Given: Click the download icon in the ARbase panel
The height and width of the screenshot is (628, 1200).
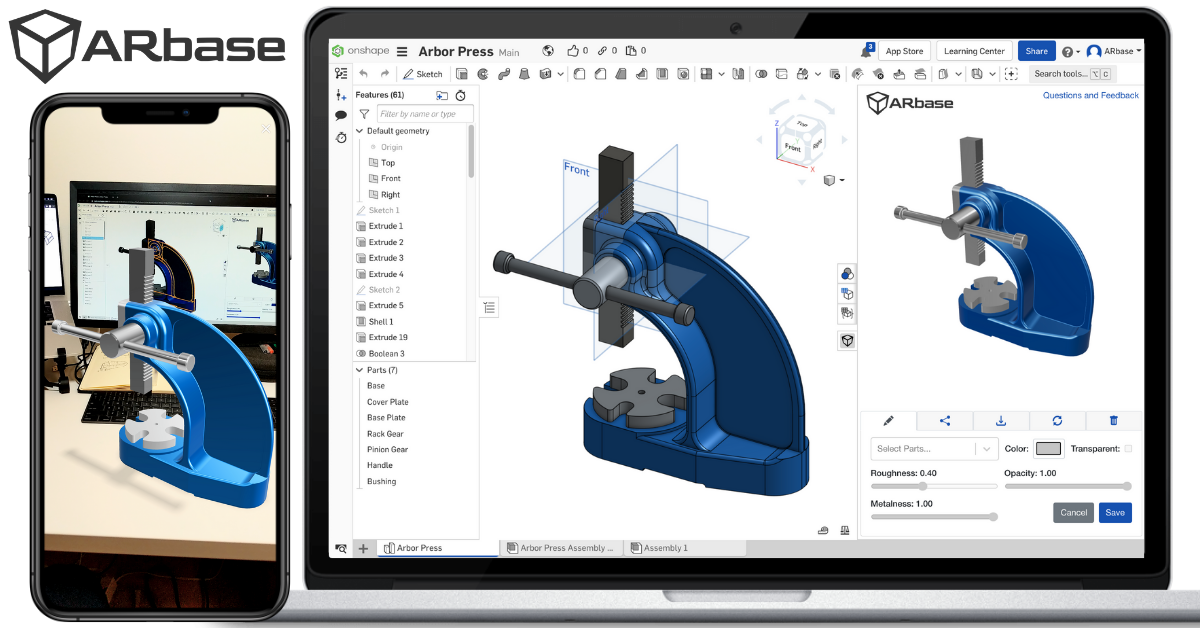Looking at the screenshot, I should point(1001,420).
